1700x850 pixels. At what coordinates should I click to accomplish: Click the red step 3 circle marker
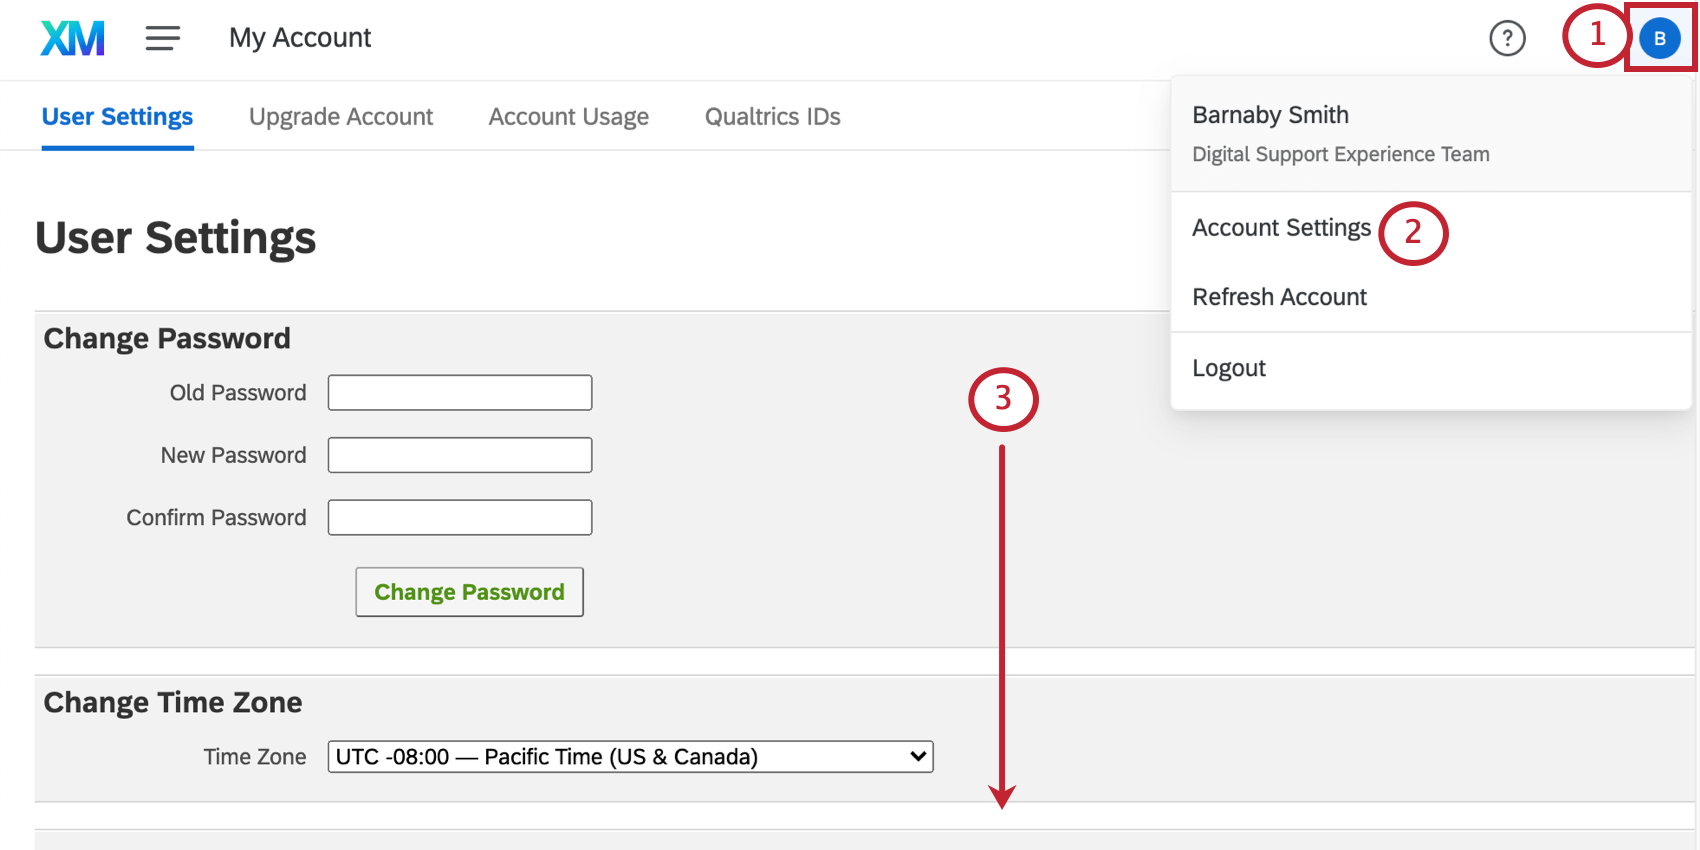pyautogui.click(x=1003, y=399)
